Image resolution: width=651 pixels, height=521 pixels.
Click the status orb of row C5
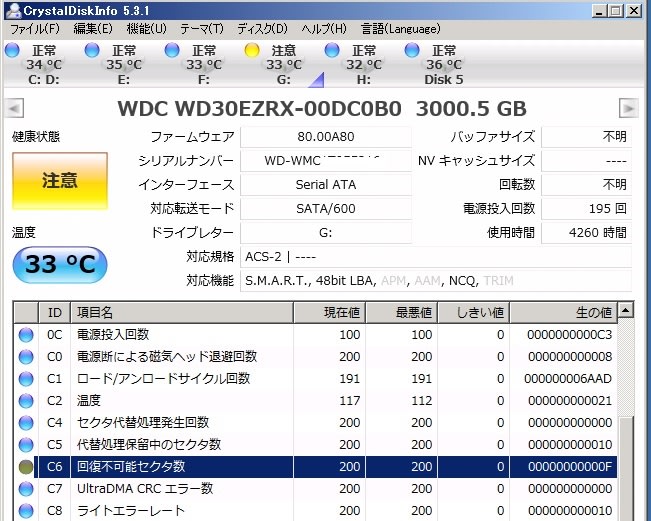tap(26, 445)
